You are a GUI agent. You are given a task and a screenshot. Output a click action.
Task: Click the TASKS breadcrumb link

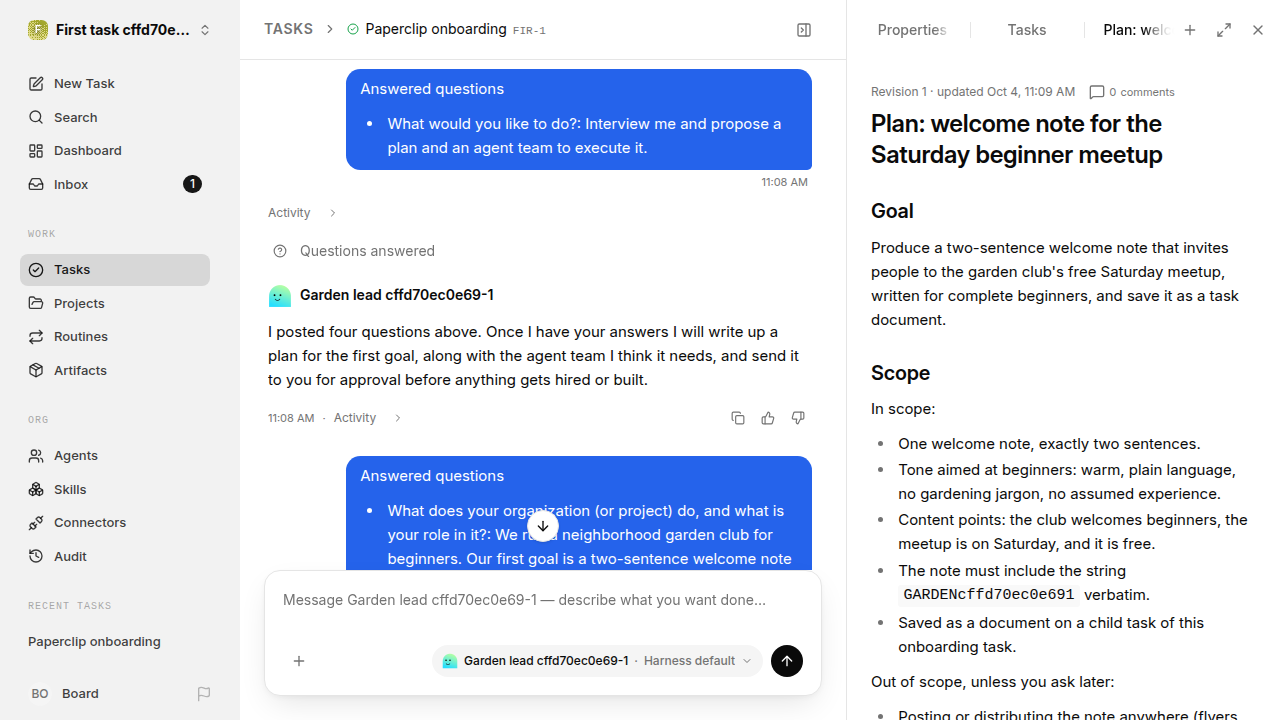(x=288, y=29)
